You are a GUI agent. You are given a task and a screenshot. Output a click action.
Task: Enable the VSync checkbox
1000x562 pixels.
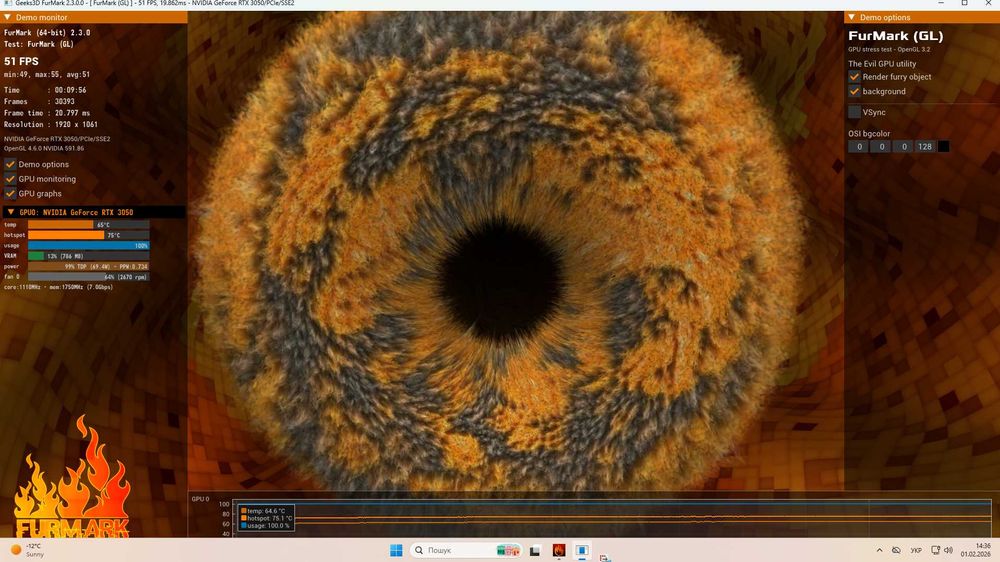855,112
